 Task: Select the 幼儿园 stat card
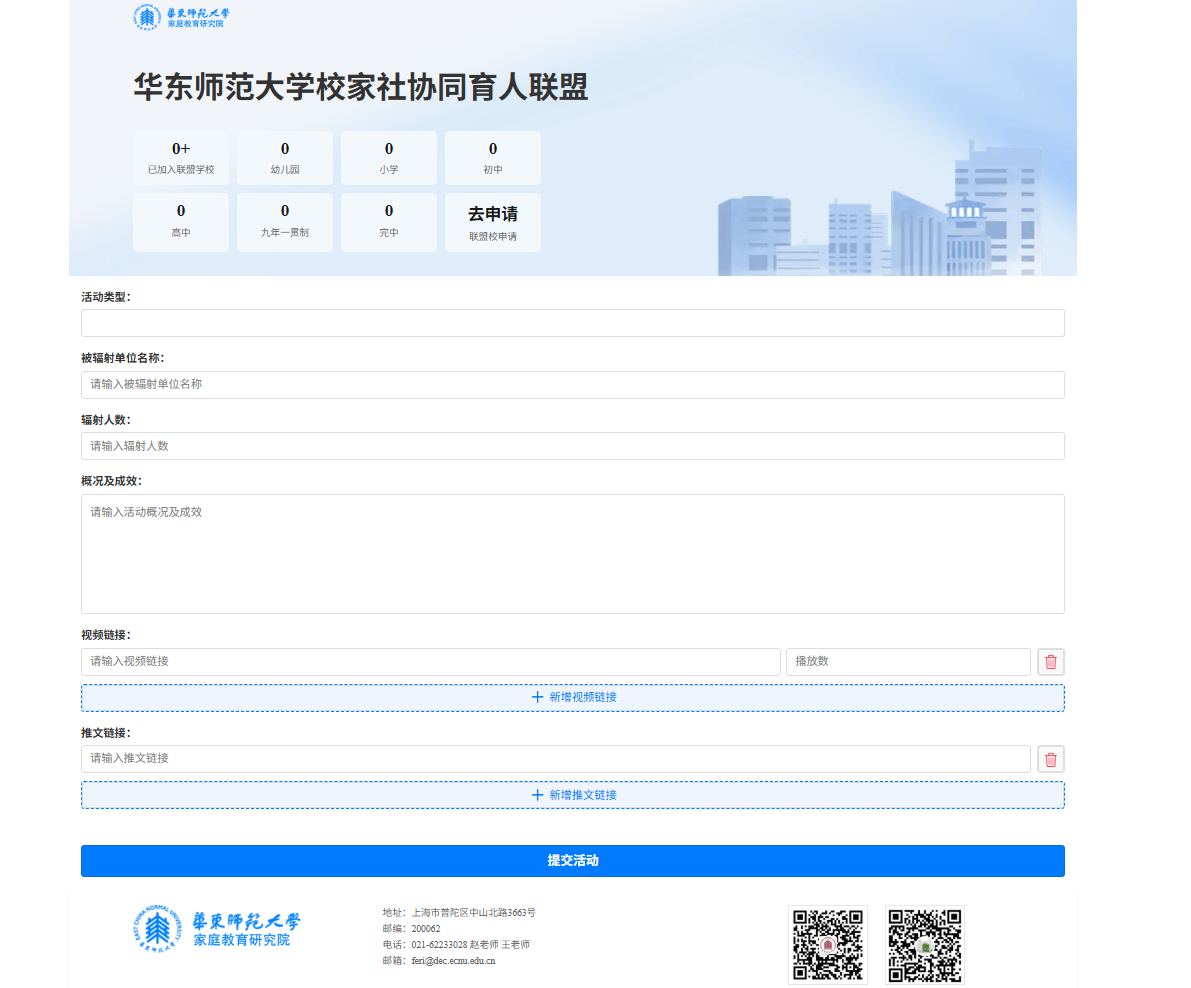pos(285,158)
